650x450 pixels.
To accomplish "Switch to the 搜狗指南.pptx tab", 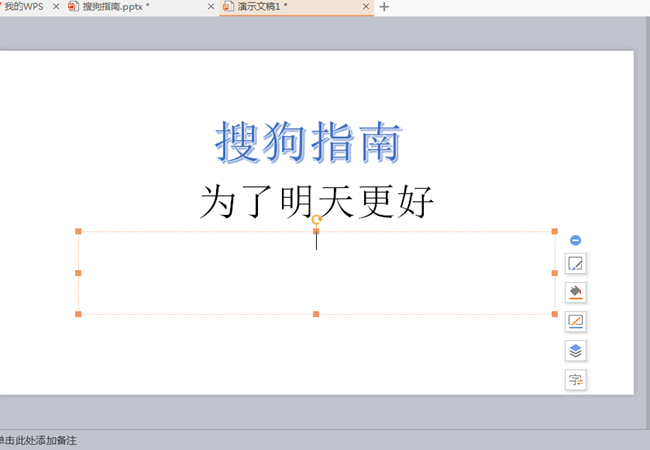I will point(141,7).
